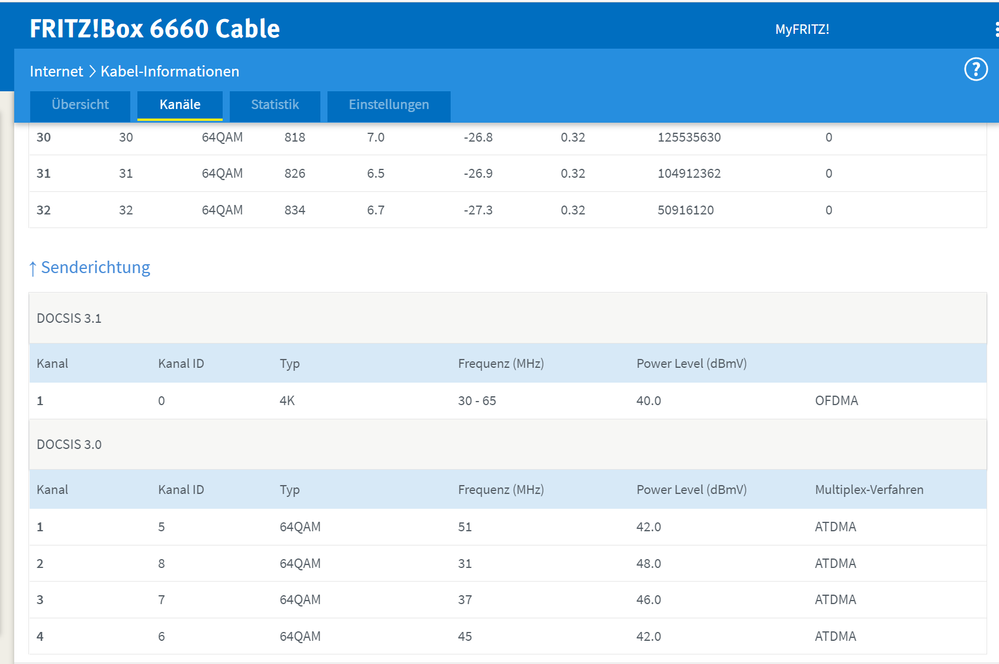
Task: Select the 48.0 power level cell
Action: (648, 563)
